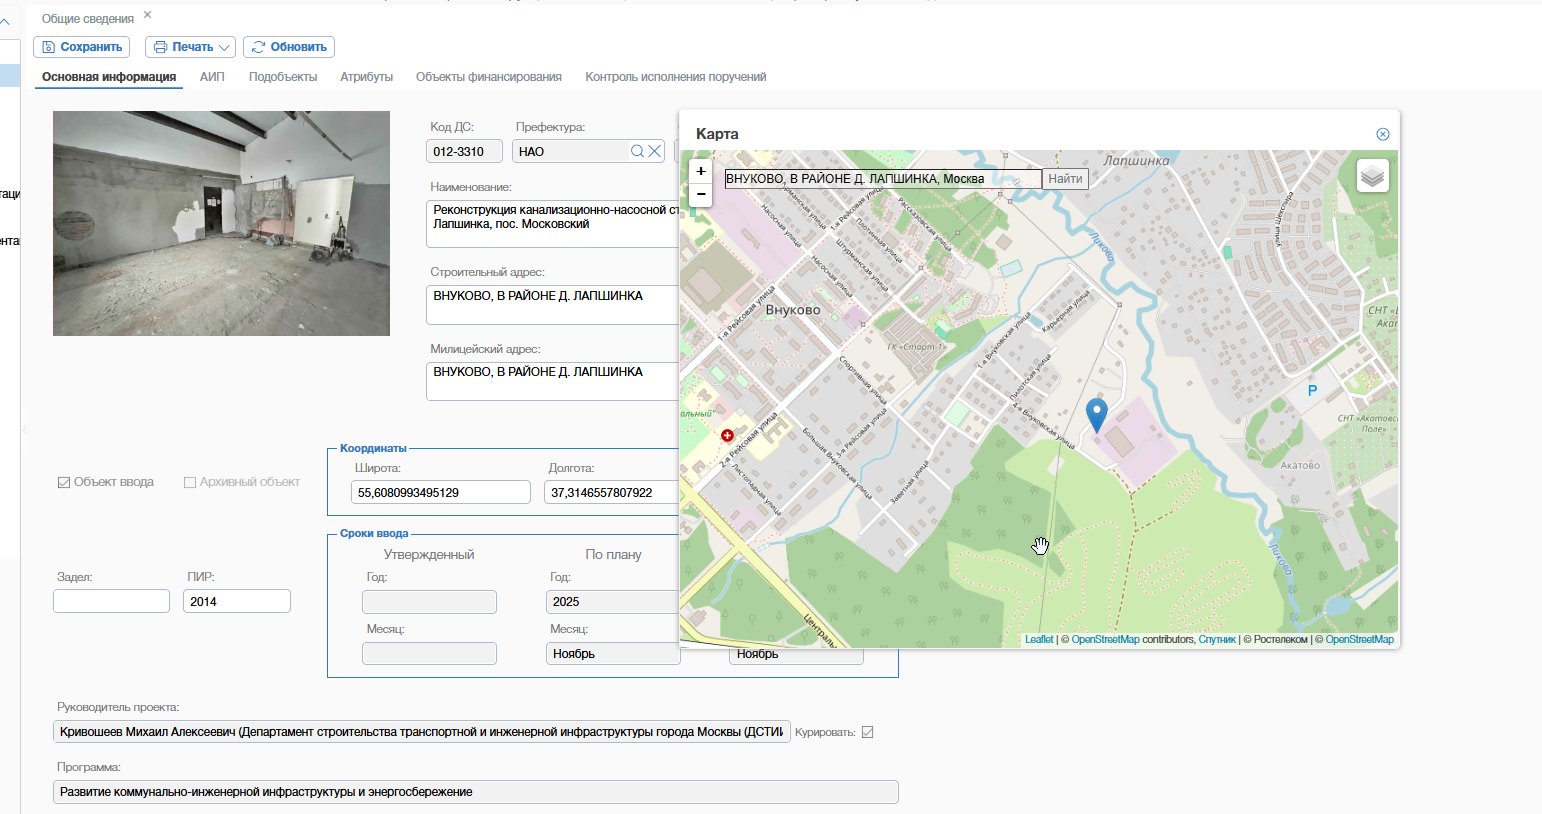Click the Код ДС input field
Screen dimensions: 1542x814
464,152
